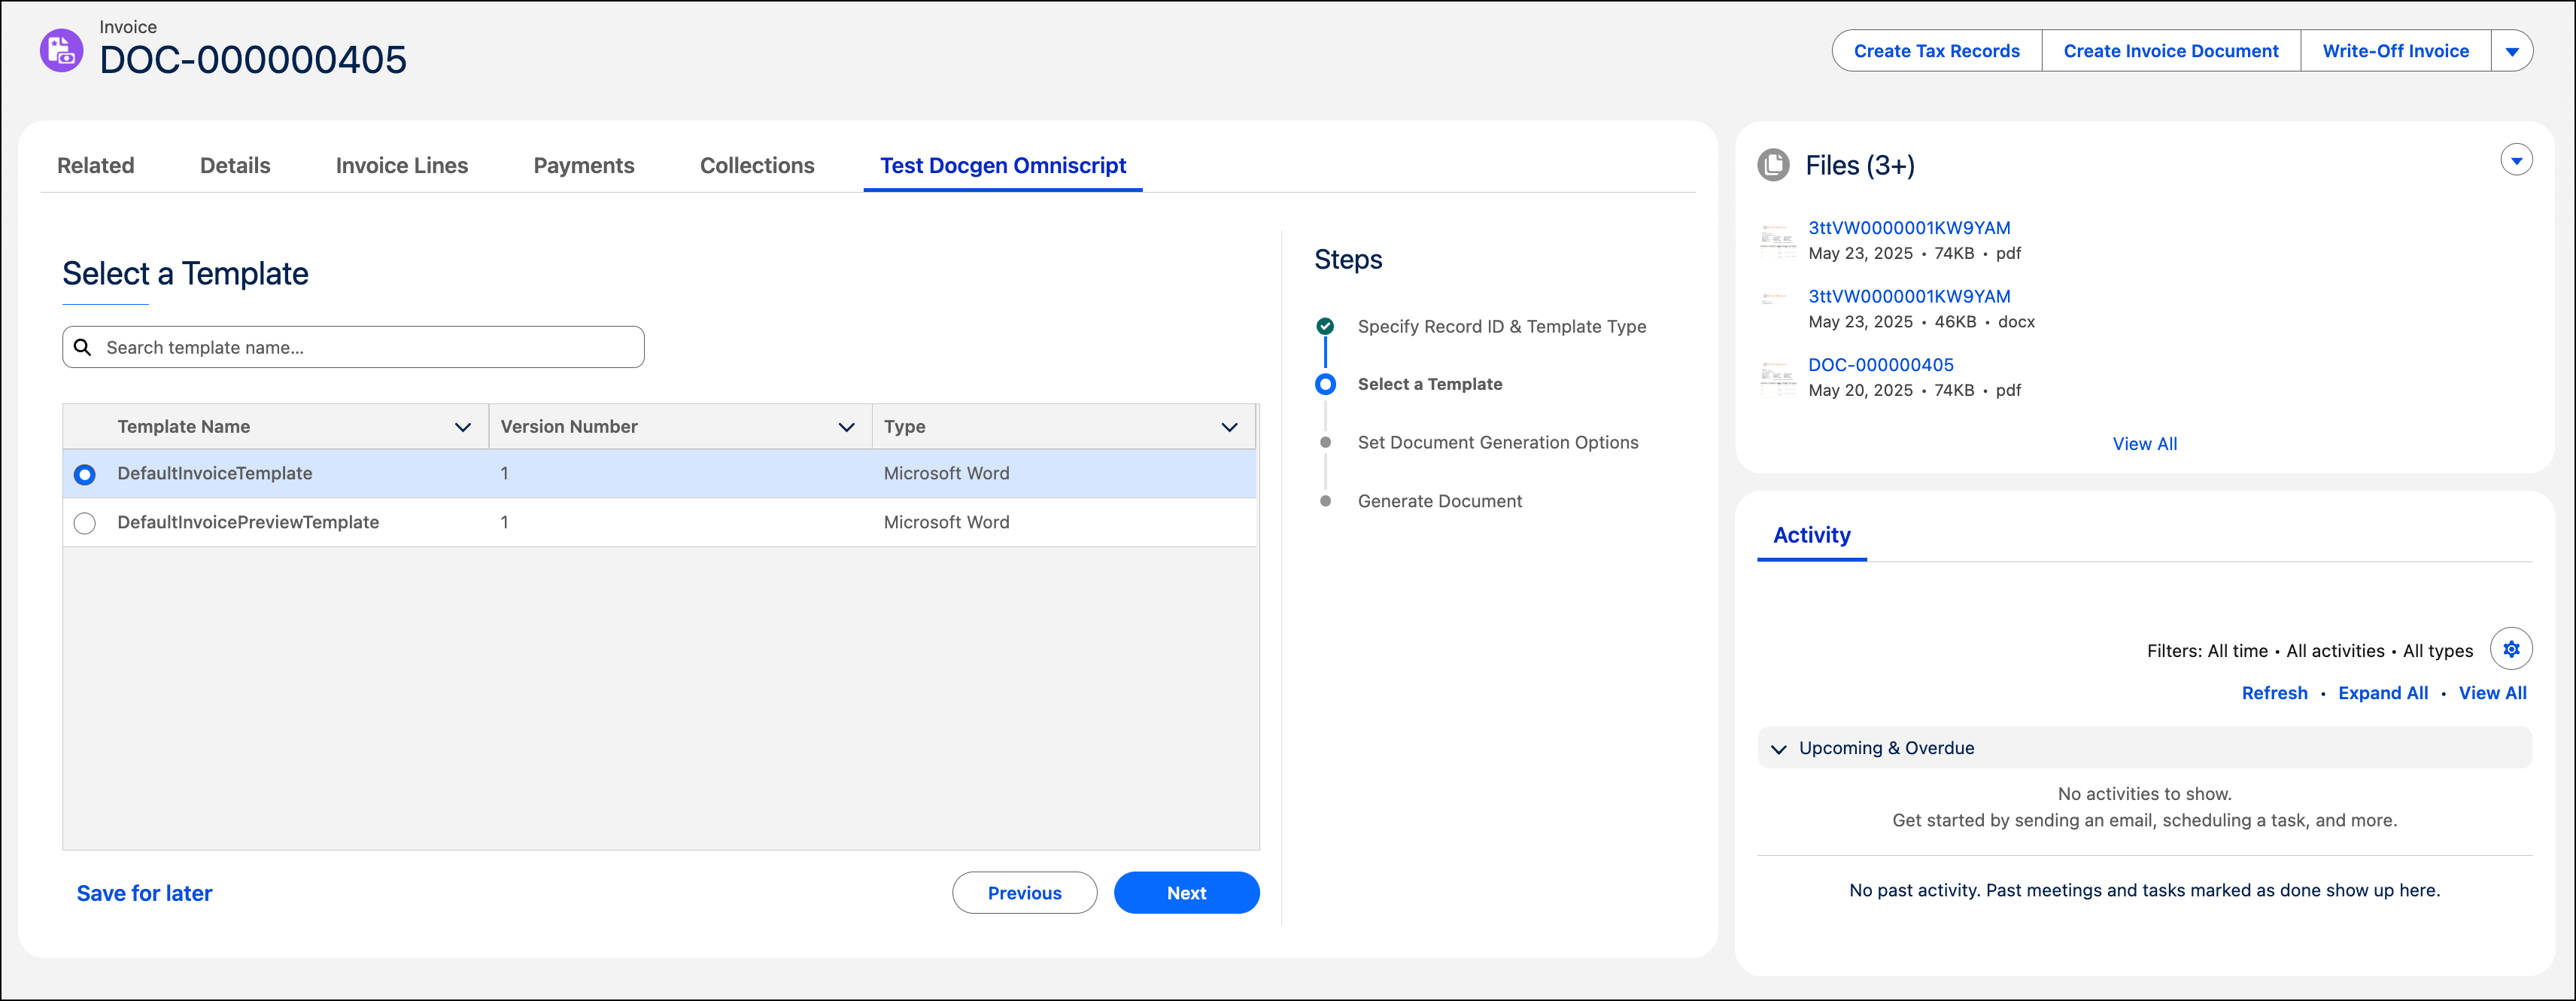The width and height of the screenshot is (2576, 1001).
Task: Click the completed step checkmark icon
Action: pyautogui.click(x=1325, y=326)
